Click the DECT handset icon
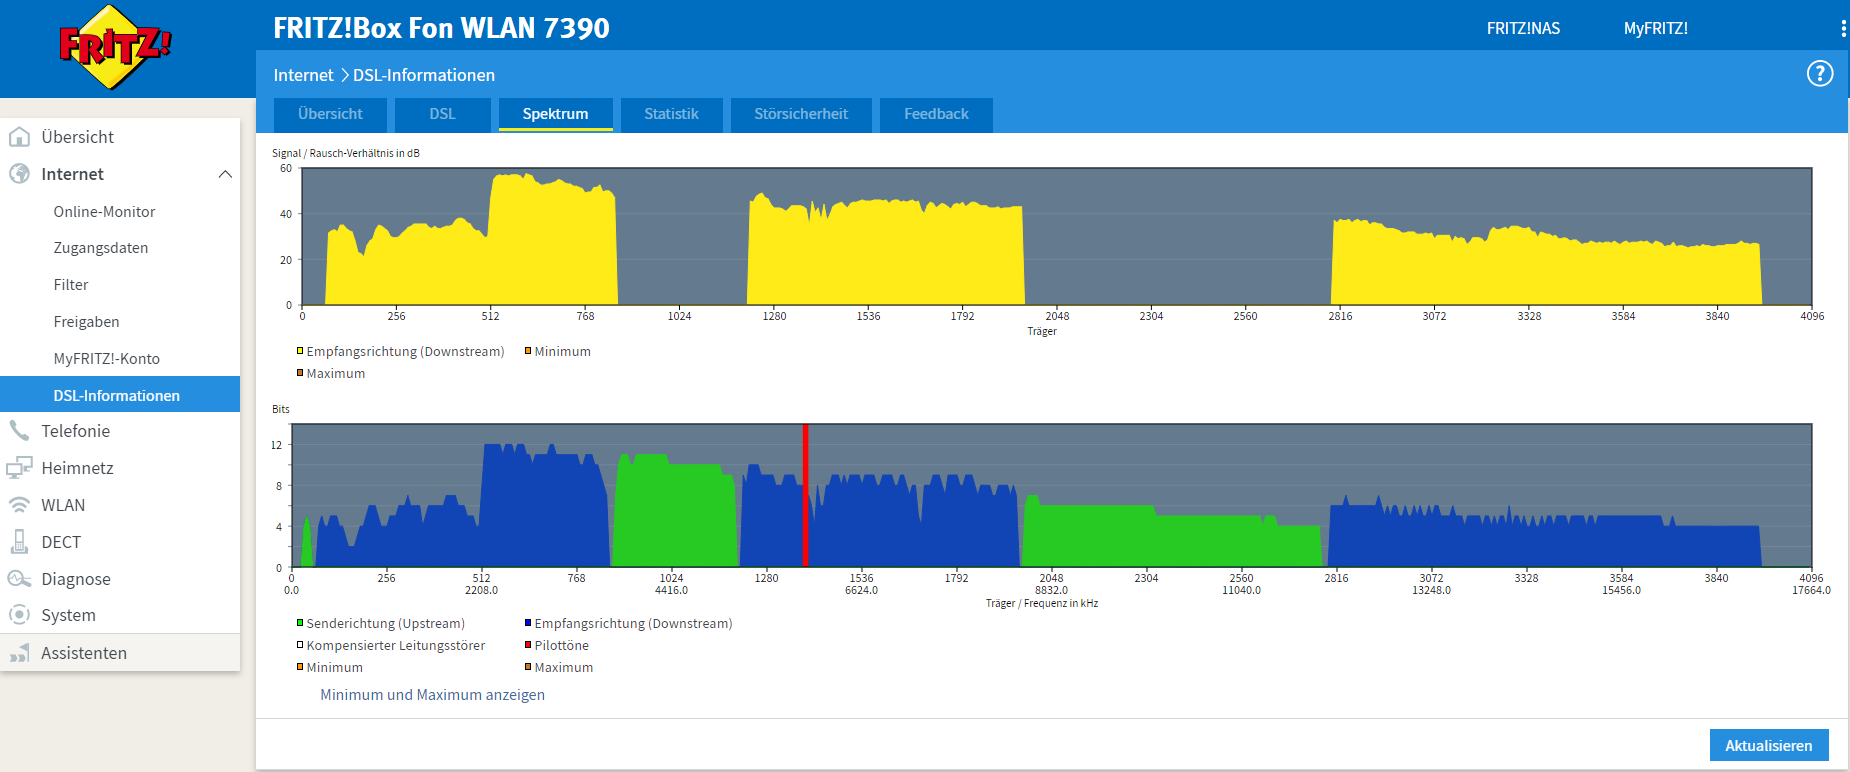 point(19,542)
